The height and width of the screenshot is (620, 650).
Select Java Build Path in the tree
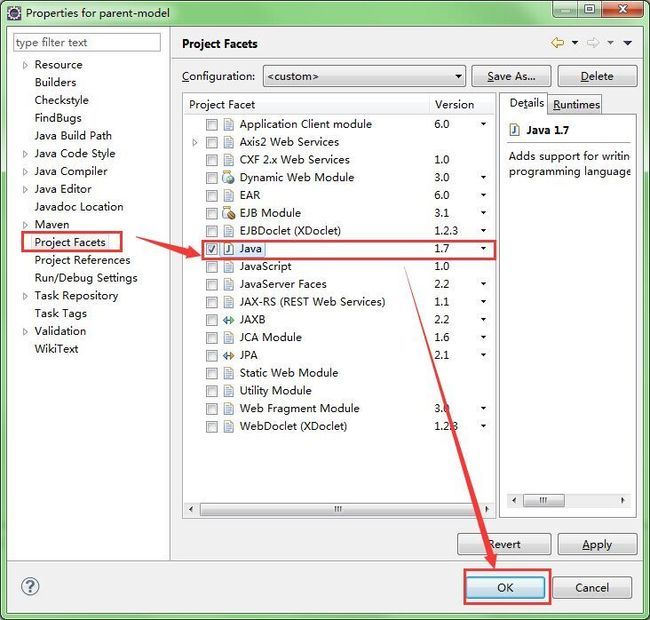(73, 136)
